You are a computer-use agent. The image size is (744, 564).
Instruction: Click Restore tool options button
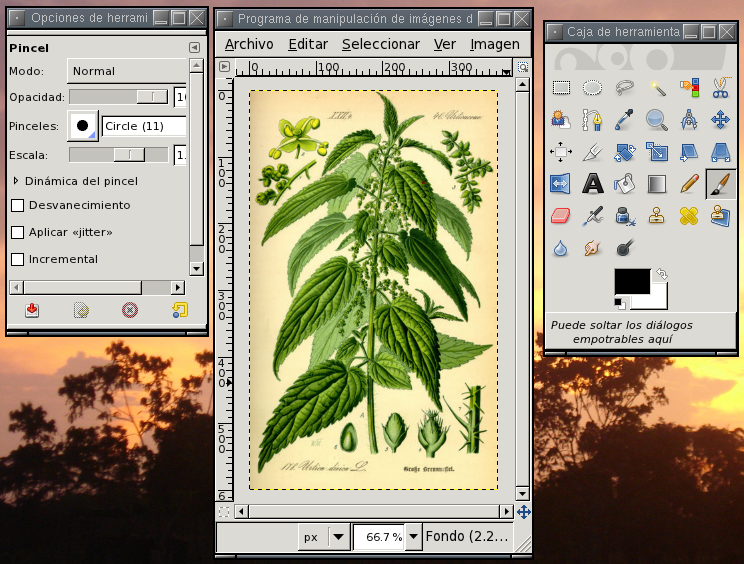(81, 310)
